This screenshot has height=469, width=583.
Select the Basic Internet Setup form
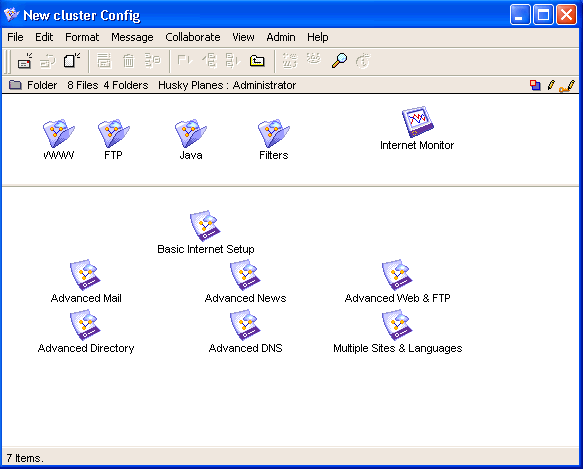tap(205, 226)
